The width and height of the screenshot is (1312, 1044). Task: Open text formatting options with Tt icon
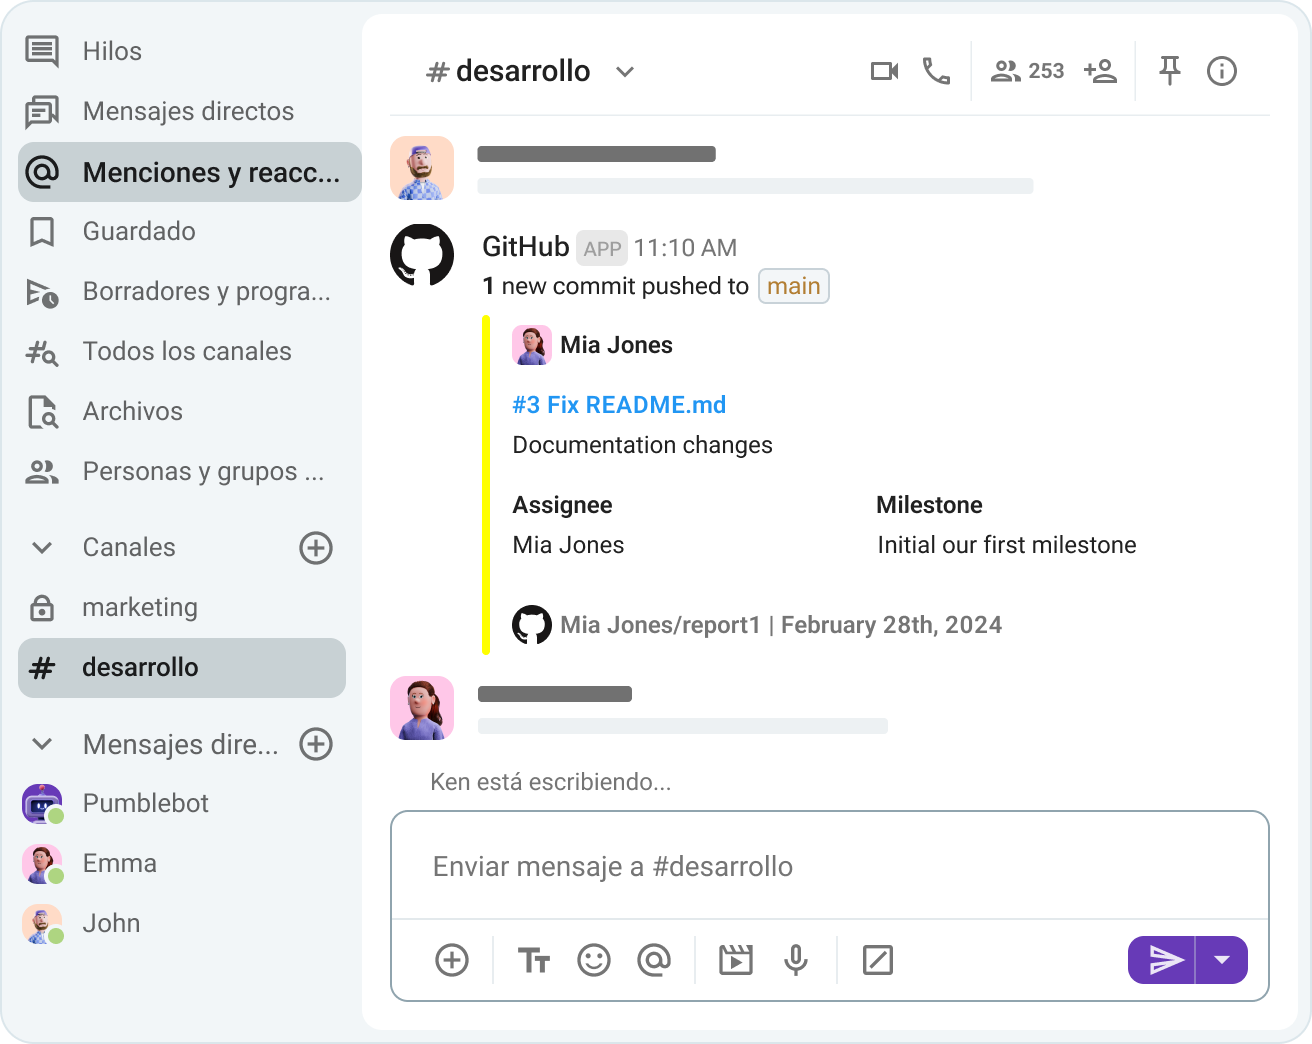tap(534, 960)
